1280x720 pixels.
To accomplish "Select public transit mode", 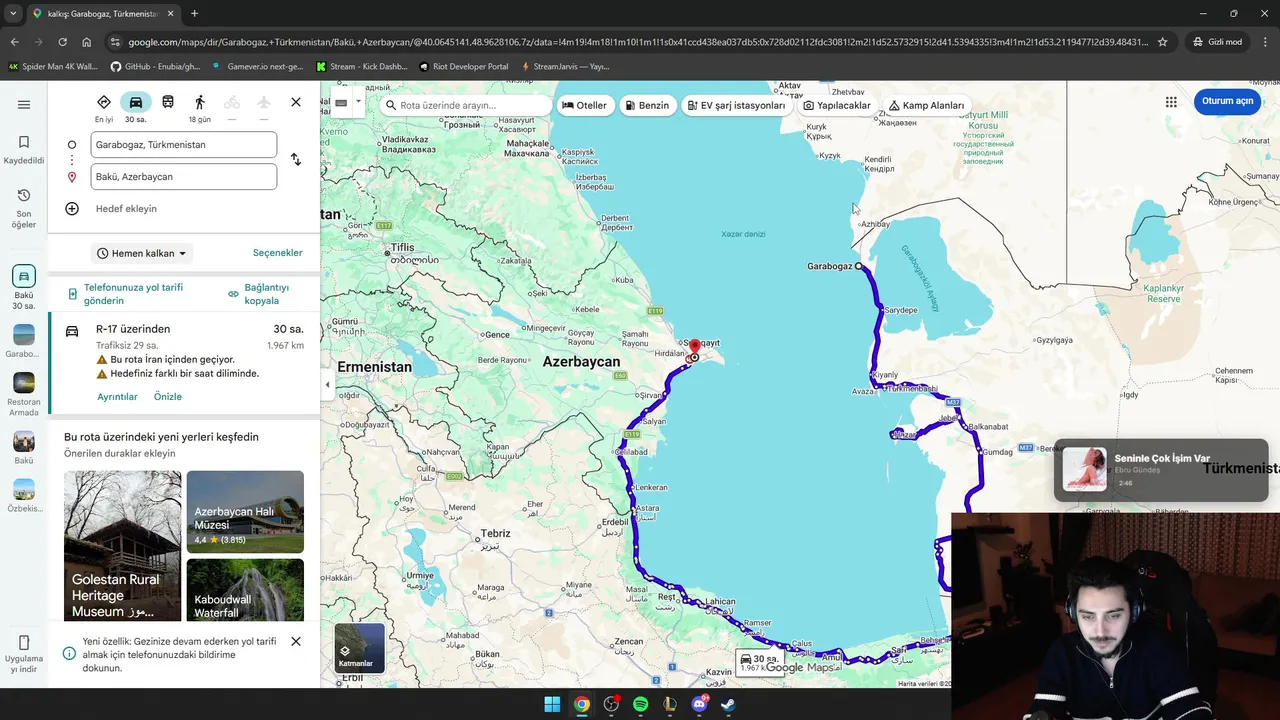I will (168, 103).
